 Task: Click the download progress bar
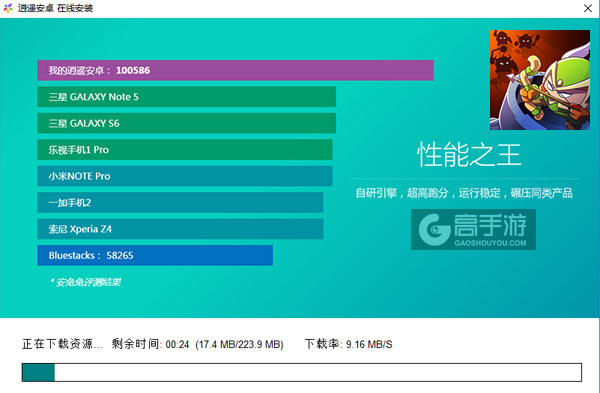[x=302, y=372]
